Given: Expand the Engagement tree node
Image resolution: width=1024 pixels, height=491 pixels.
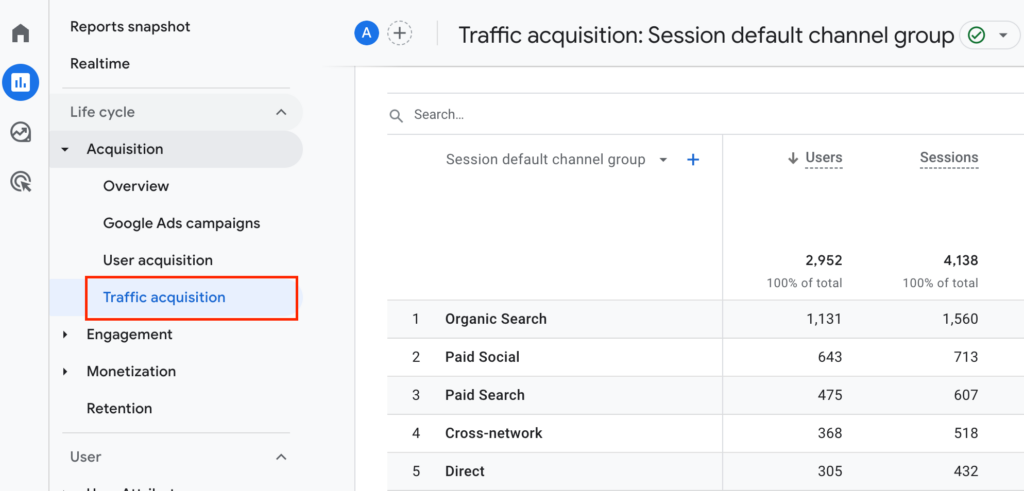Looking at the screenshot, I should pyautogui.click(x=65, y=334).
